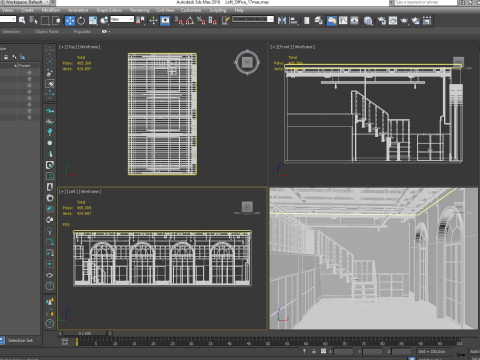Open the View reference coordinate dropdown
Image resolution: width=480 pixels, height=360 pixels.
(122, 19)
